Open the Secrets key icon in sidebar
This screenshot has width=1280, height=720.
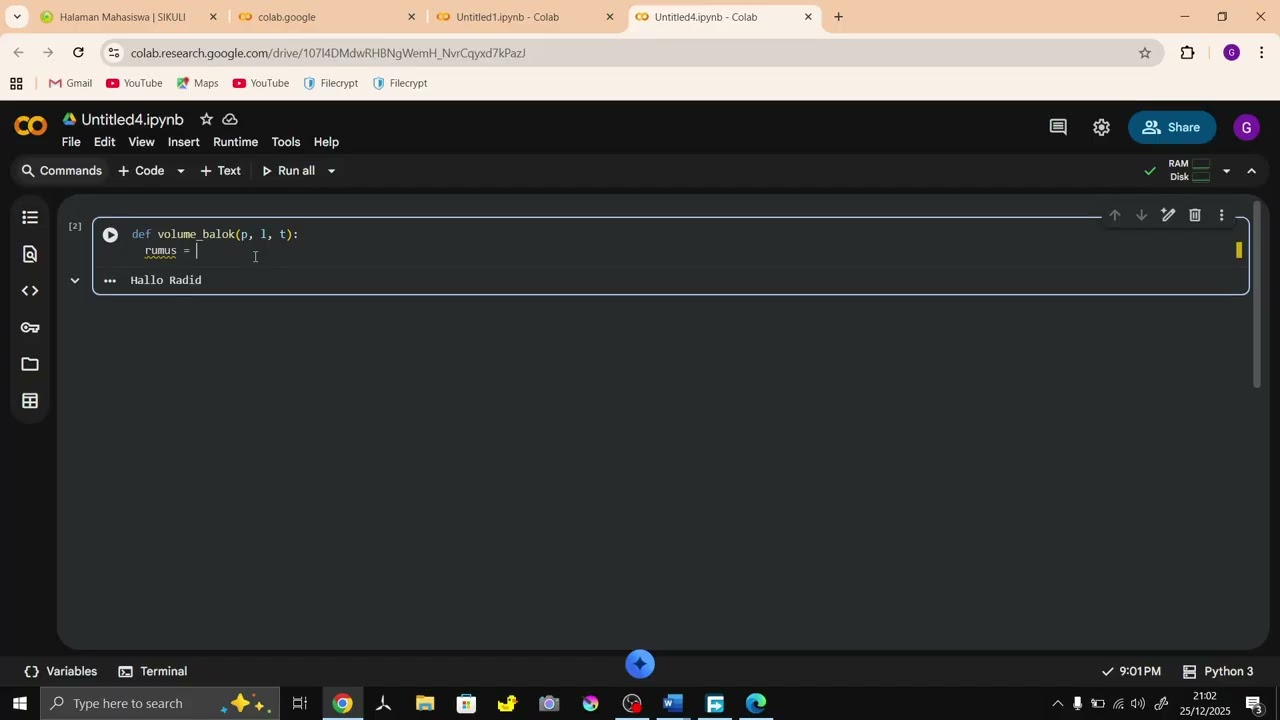(30, 328)
